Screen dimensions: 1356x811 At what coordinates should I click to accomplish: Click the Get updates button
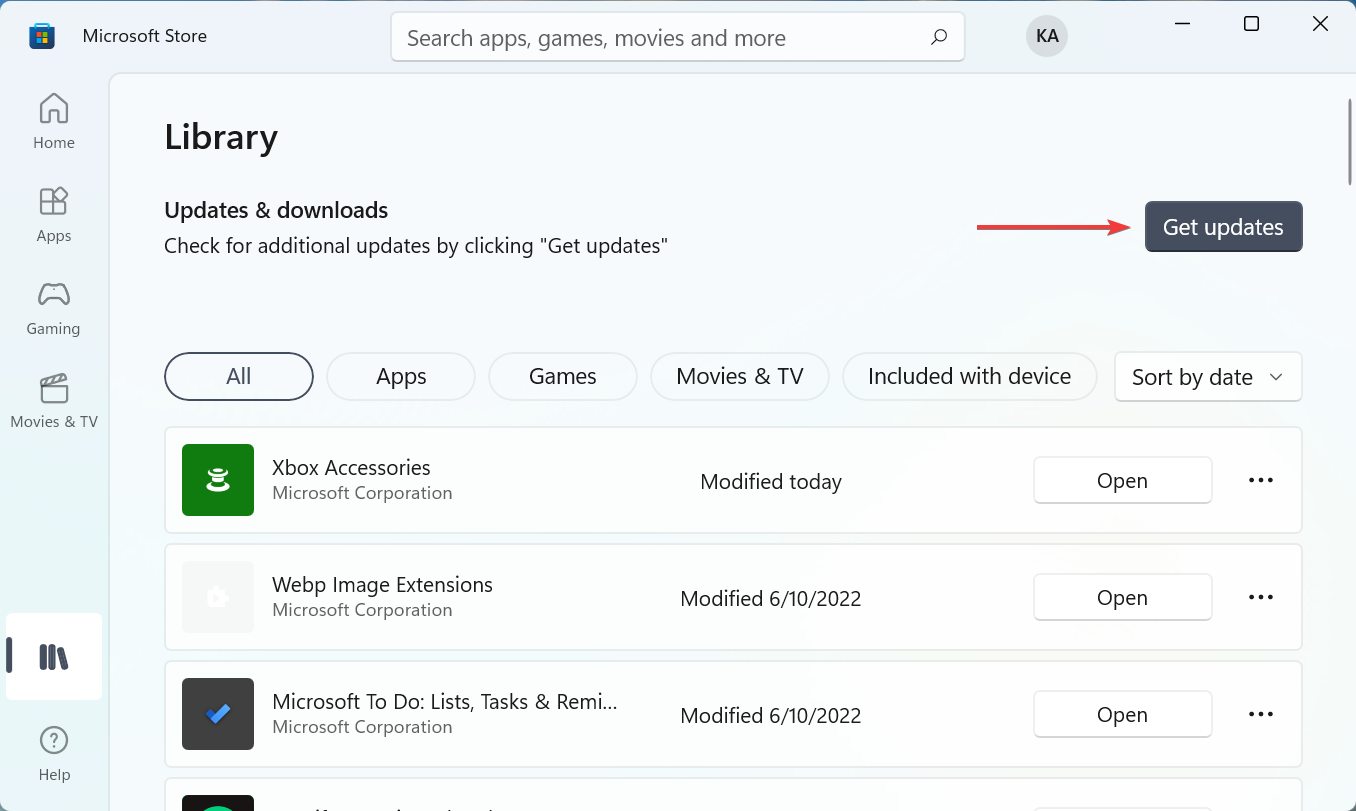click(1223, 226)
